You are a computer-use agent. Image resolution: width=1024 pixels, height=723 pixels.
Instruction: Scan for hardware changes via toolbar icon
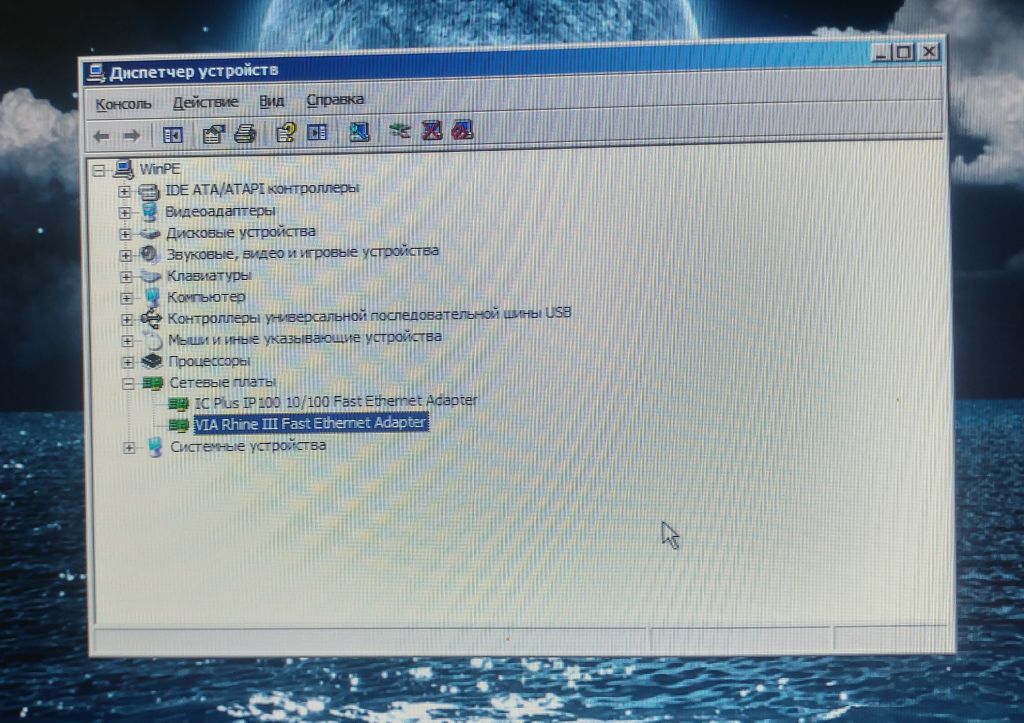tap(359, 132)
